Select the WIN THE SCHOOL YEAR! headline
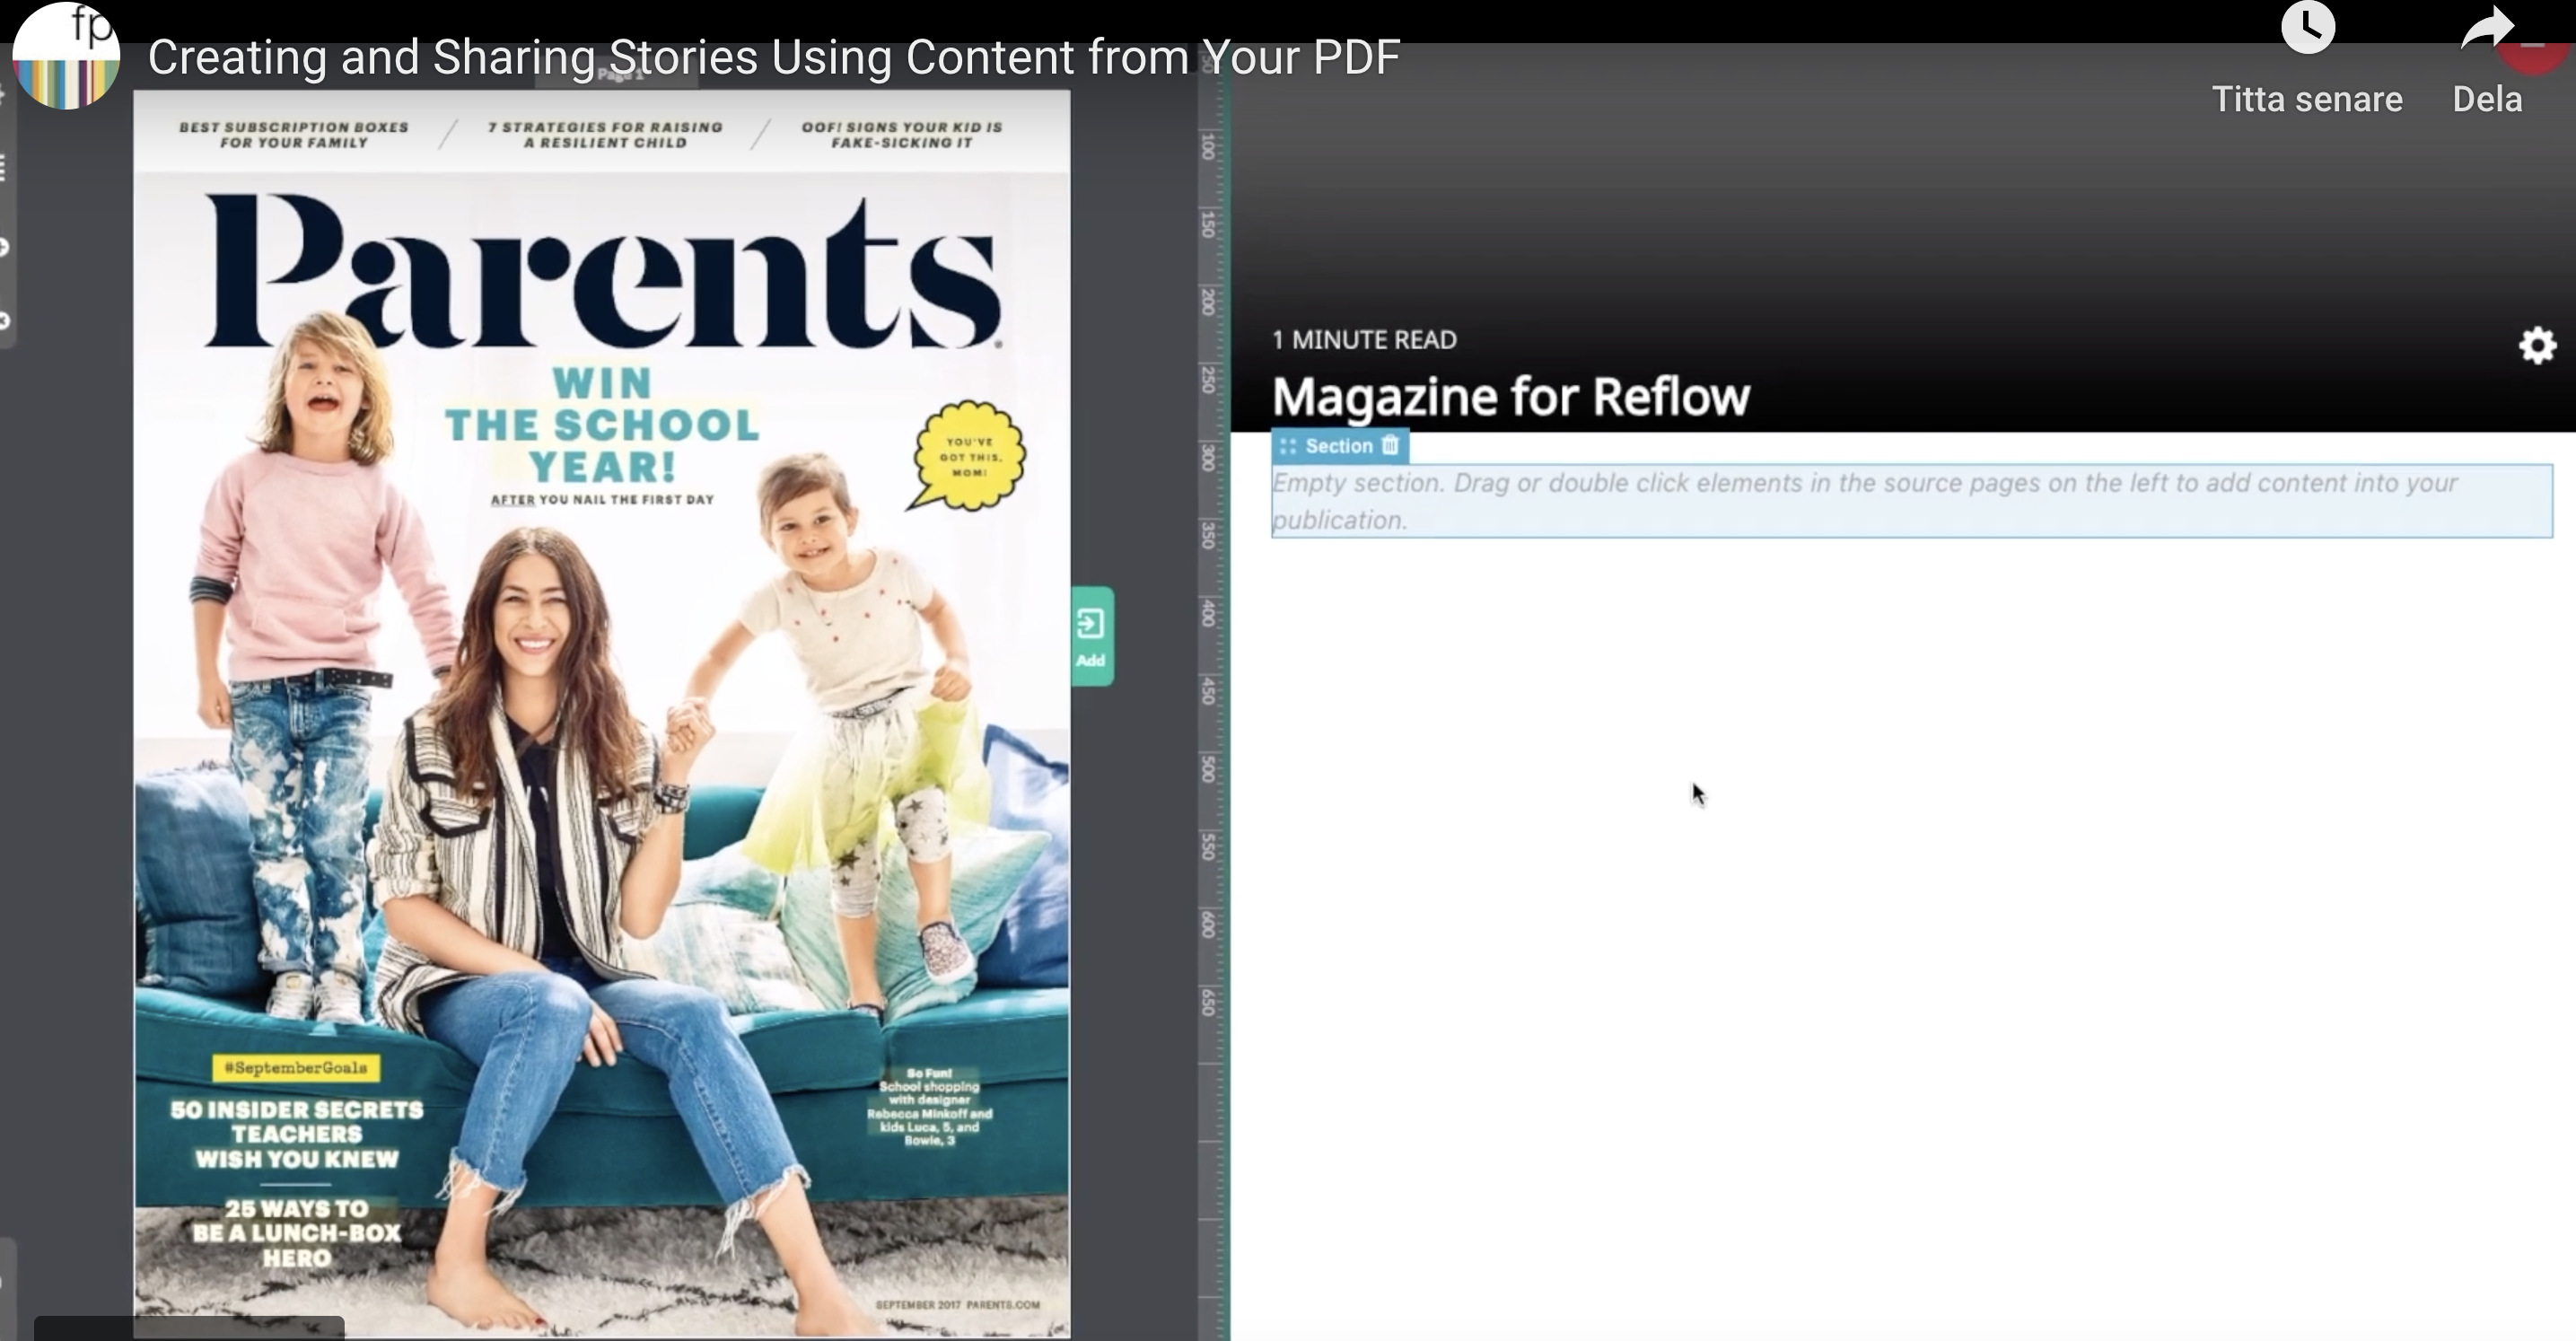Viewport: 2576px width, 1341px height. [x=602, y=425]
